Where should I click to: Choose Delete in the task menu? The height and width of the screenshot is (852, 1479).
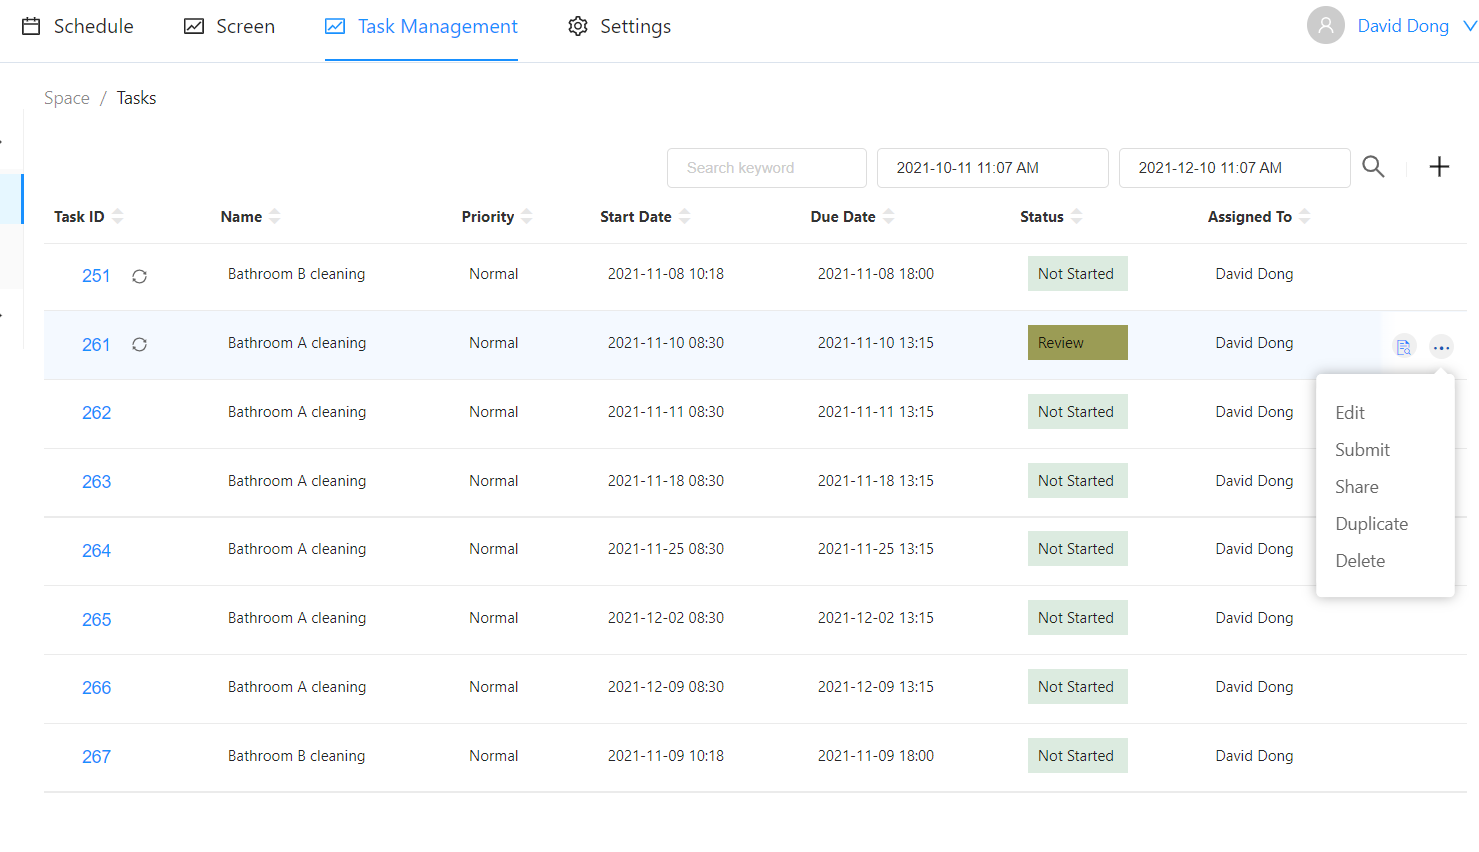pyautogui.click(x=1360, y=561)
